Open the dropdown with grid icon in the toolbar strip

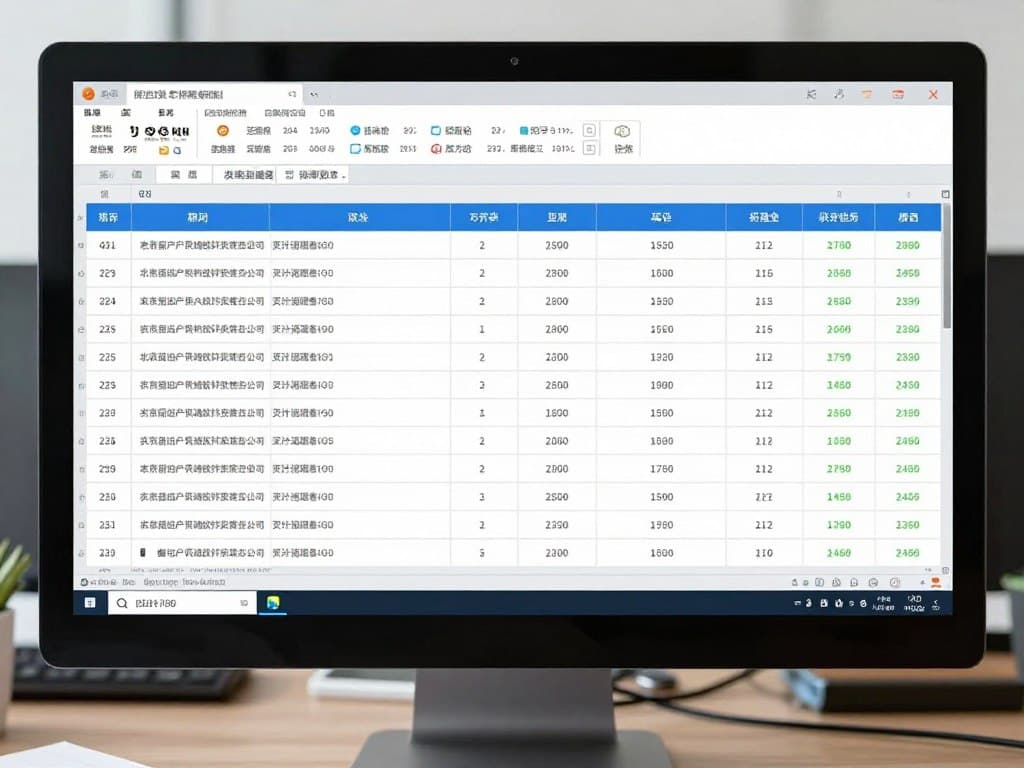coord(315,175)
